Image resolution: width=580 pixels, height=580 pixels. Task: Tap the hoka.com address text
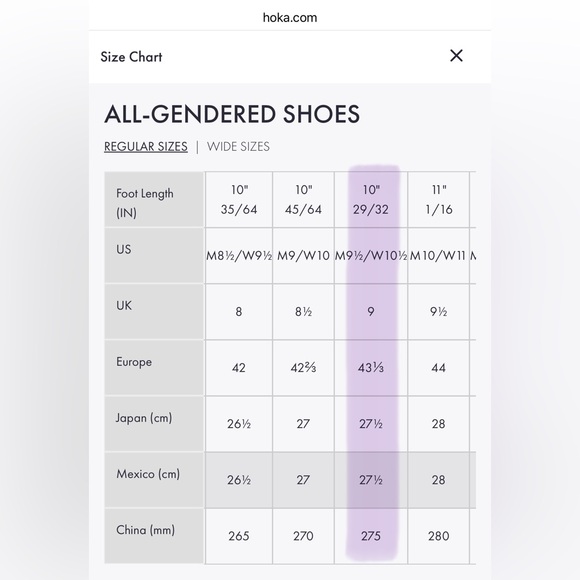[x=290, y=17]
